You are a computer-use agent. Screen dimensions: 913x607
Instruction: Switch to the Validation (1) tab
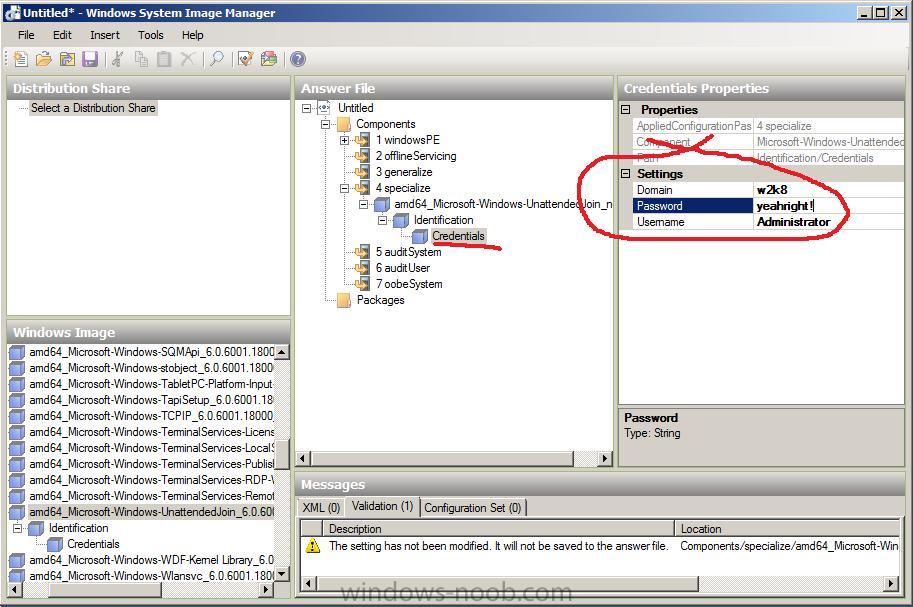(x=383, y=506)
